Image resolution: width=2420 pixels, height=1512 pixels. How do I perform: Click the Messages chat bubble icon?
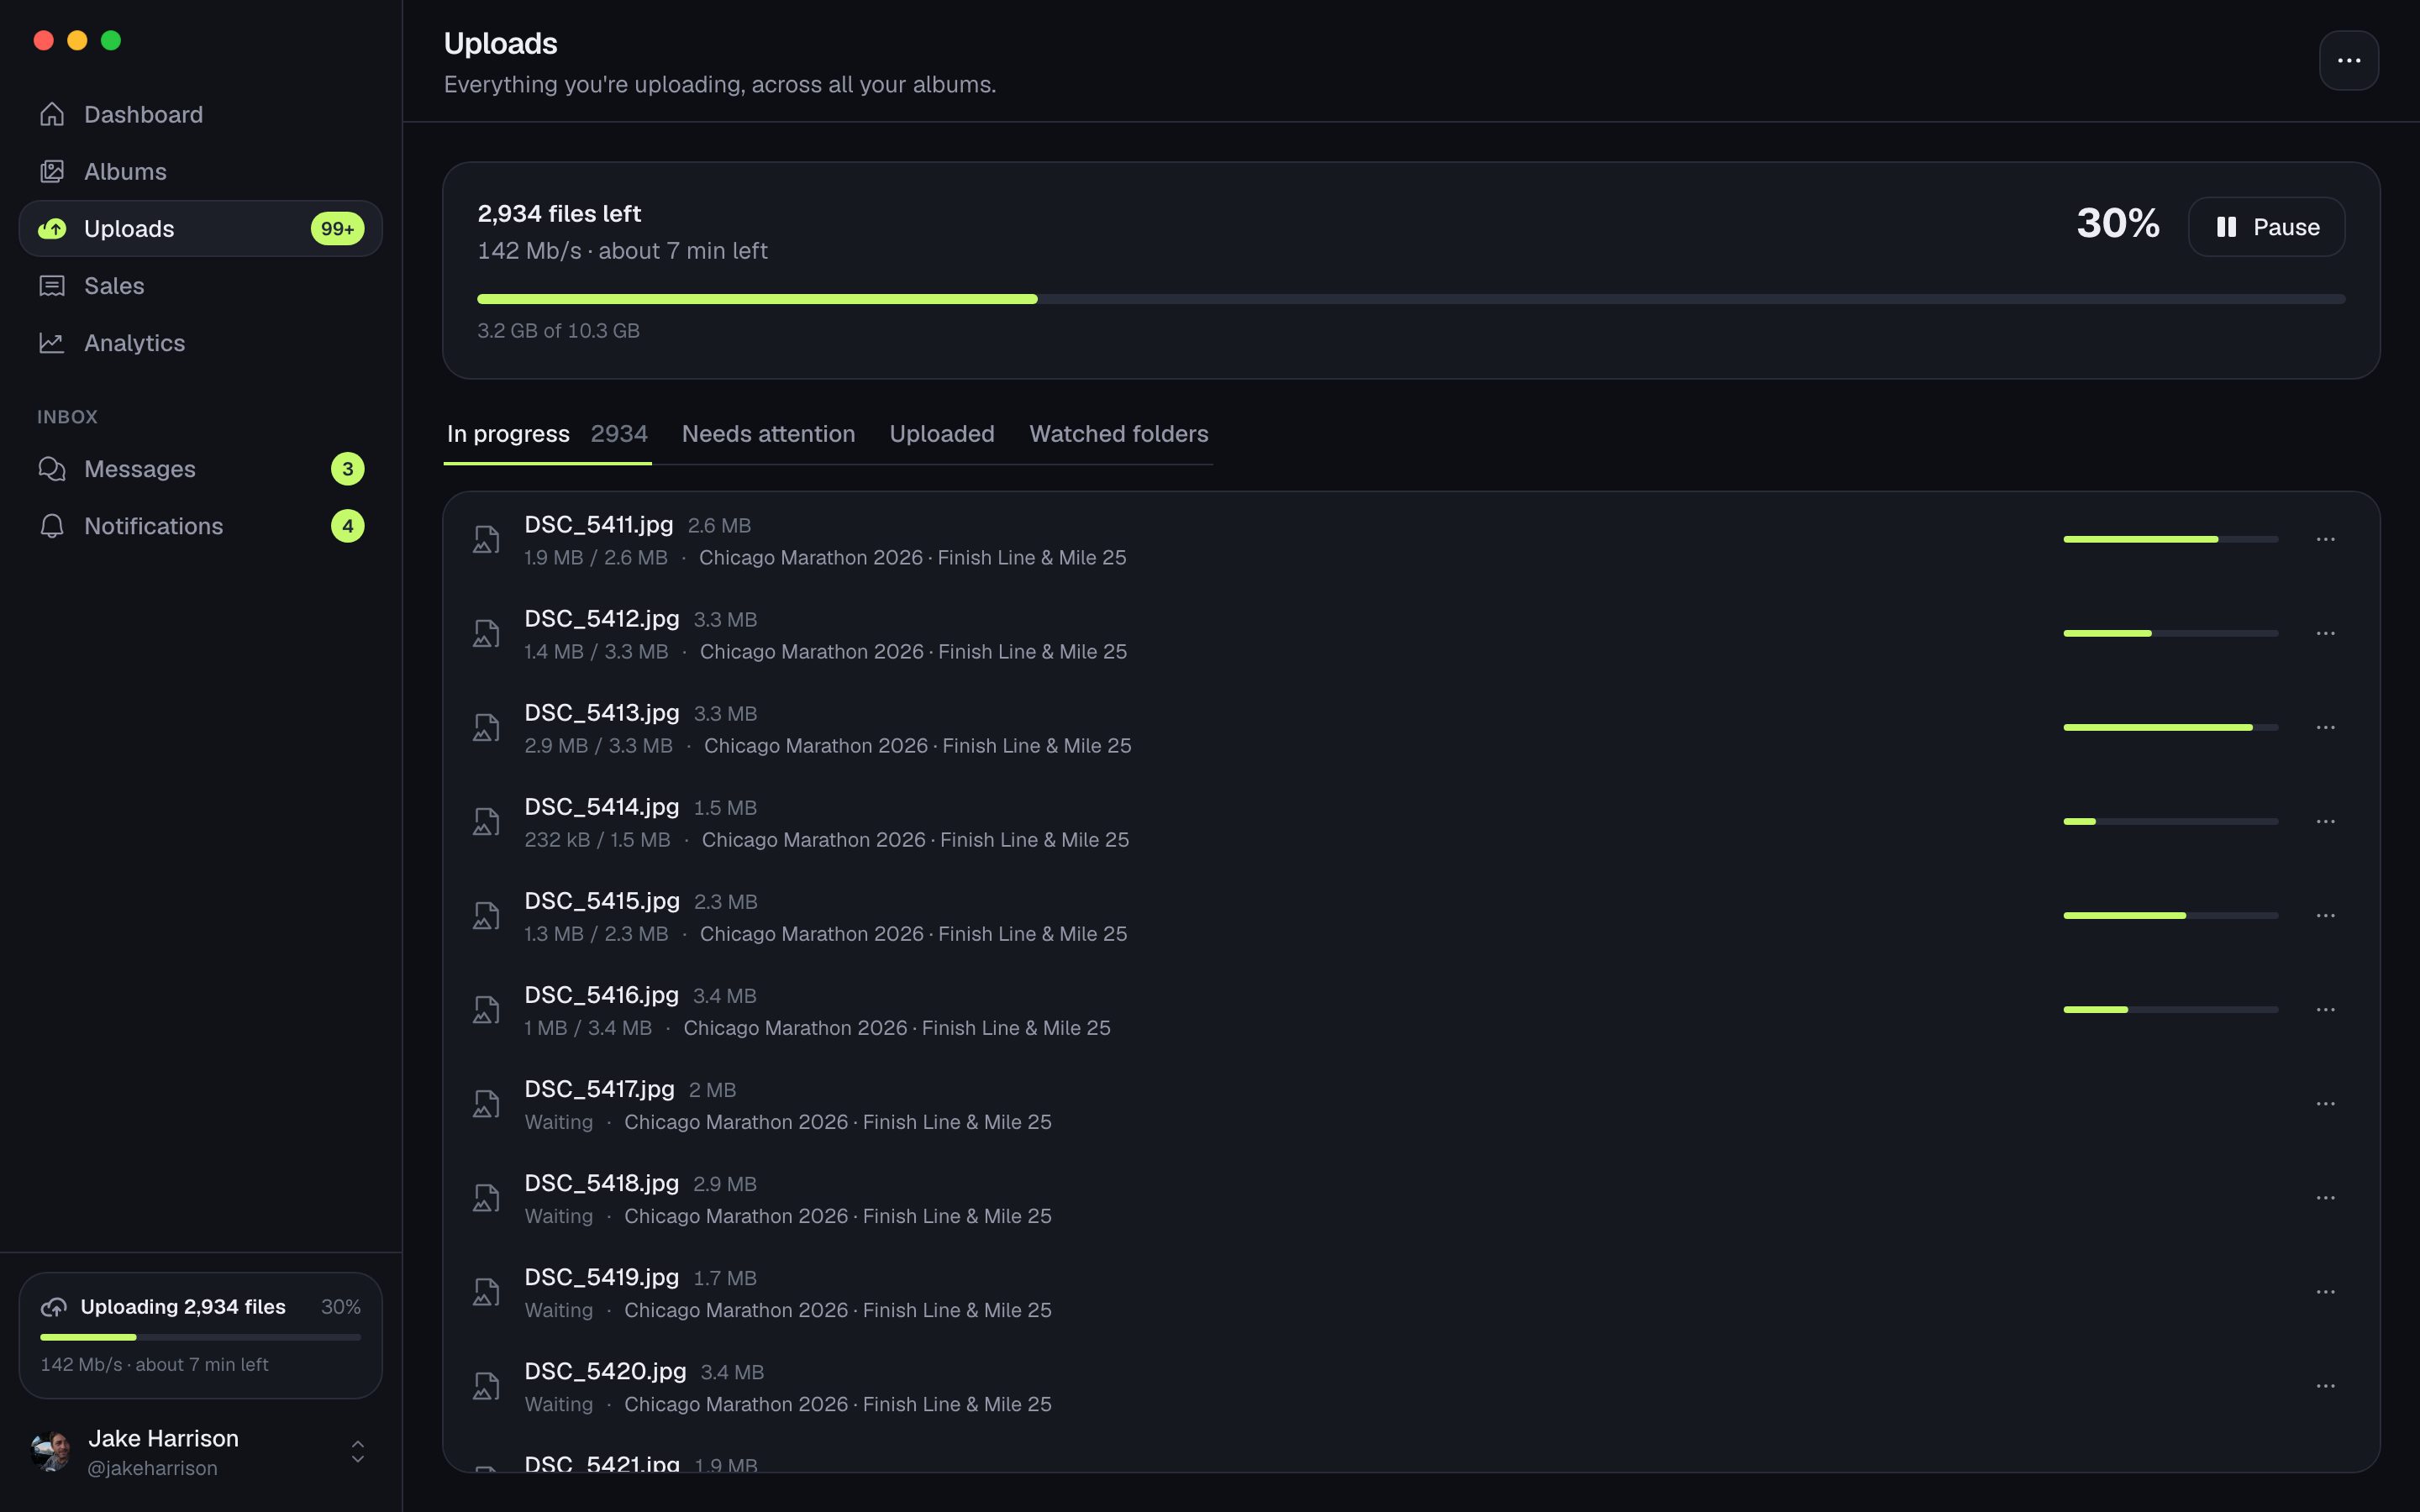(52, 469)
